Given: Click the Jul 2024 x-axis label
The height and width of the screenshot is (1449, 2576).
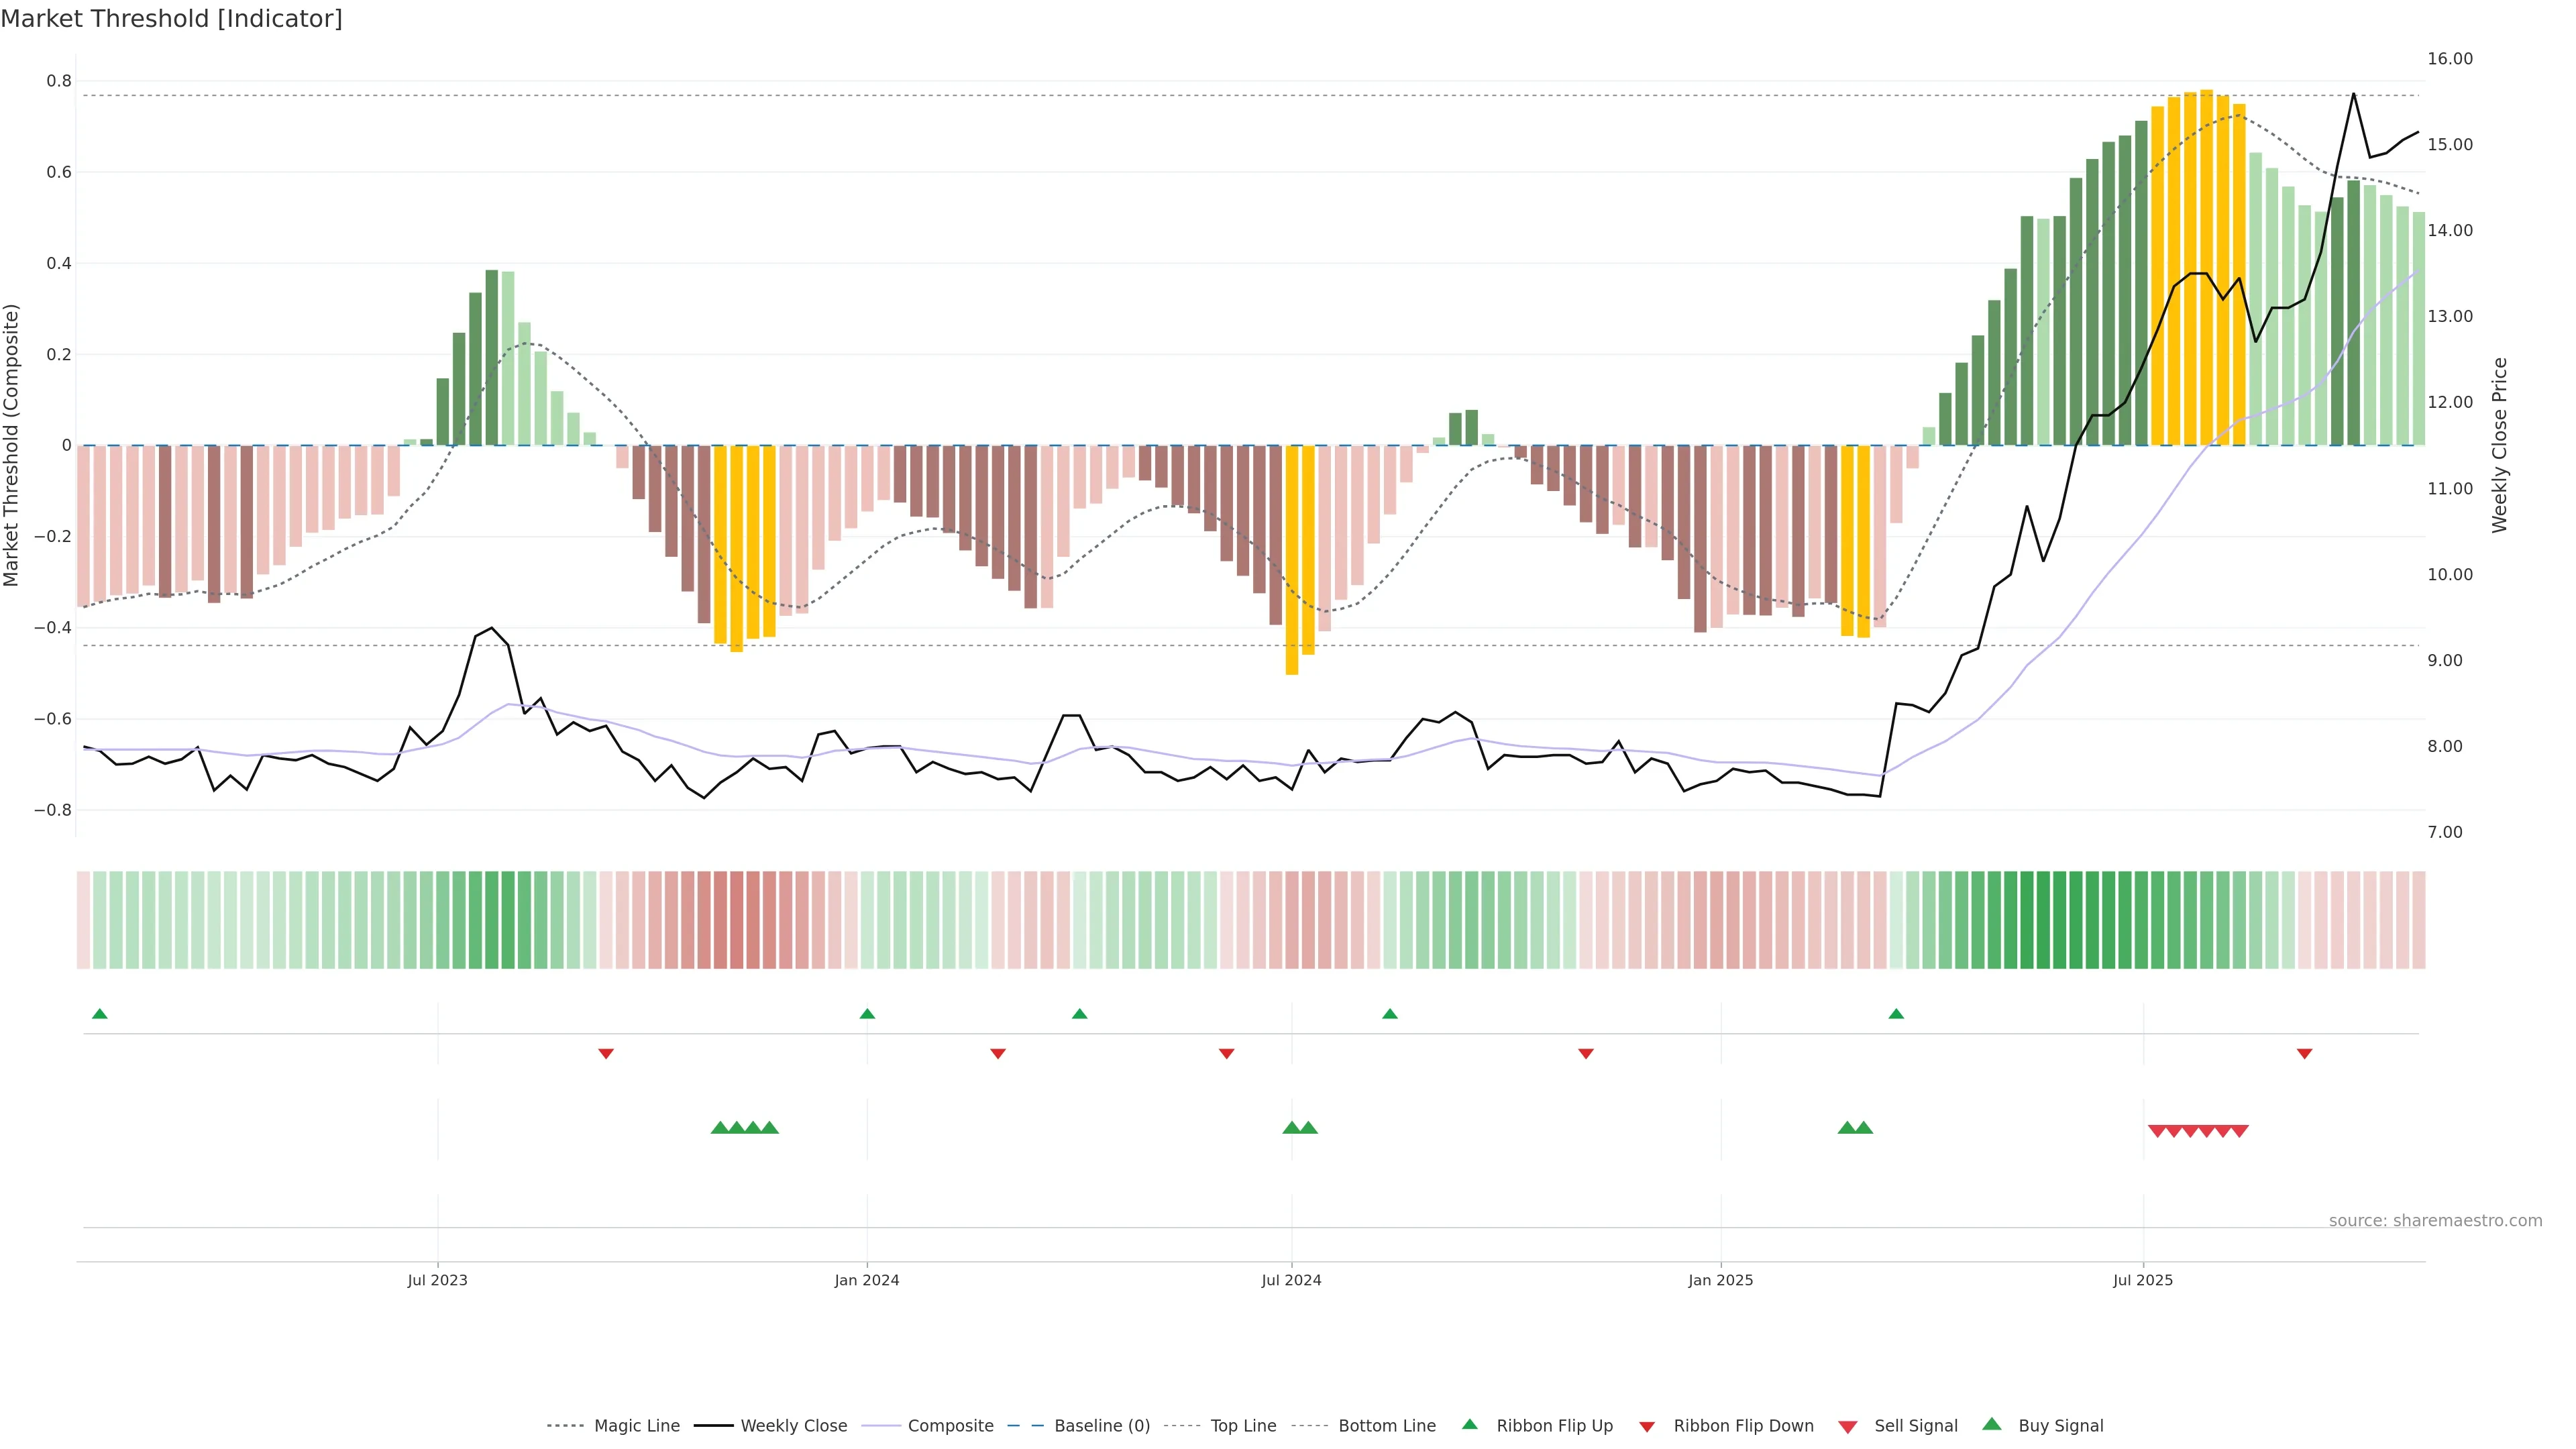Looking at the screenshot, I should tap(1291, 1280).
